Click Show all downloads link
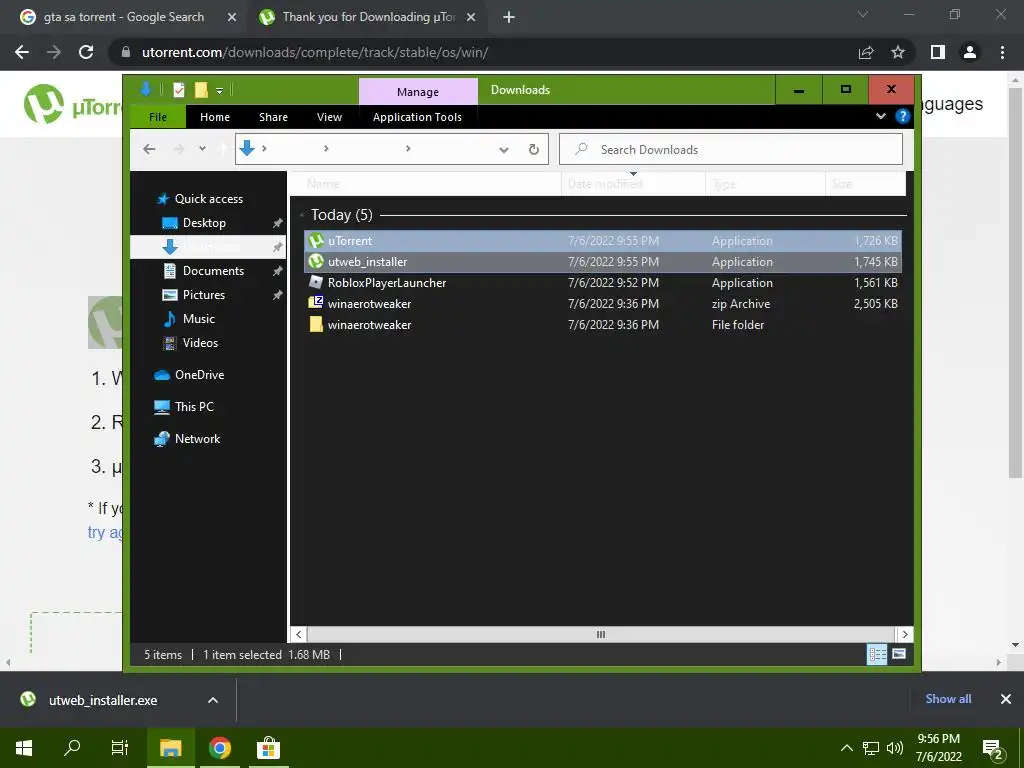Viewport: 1024px width, 768px height. (948, 699)
